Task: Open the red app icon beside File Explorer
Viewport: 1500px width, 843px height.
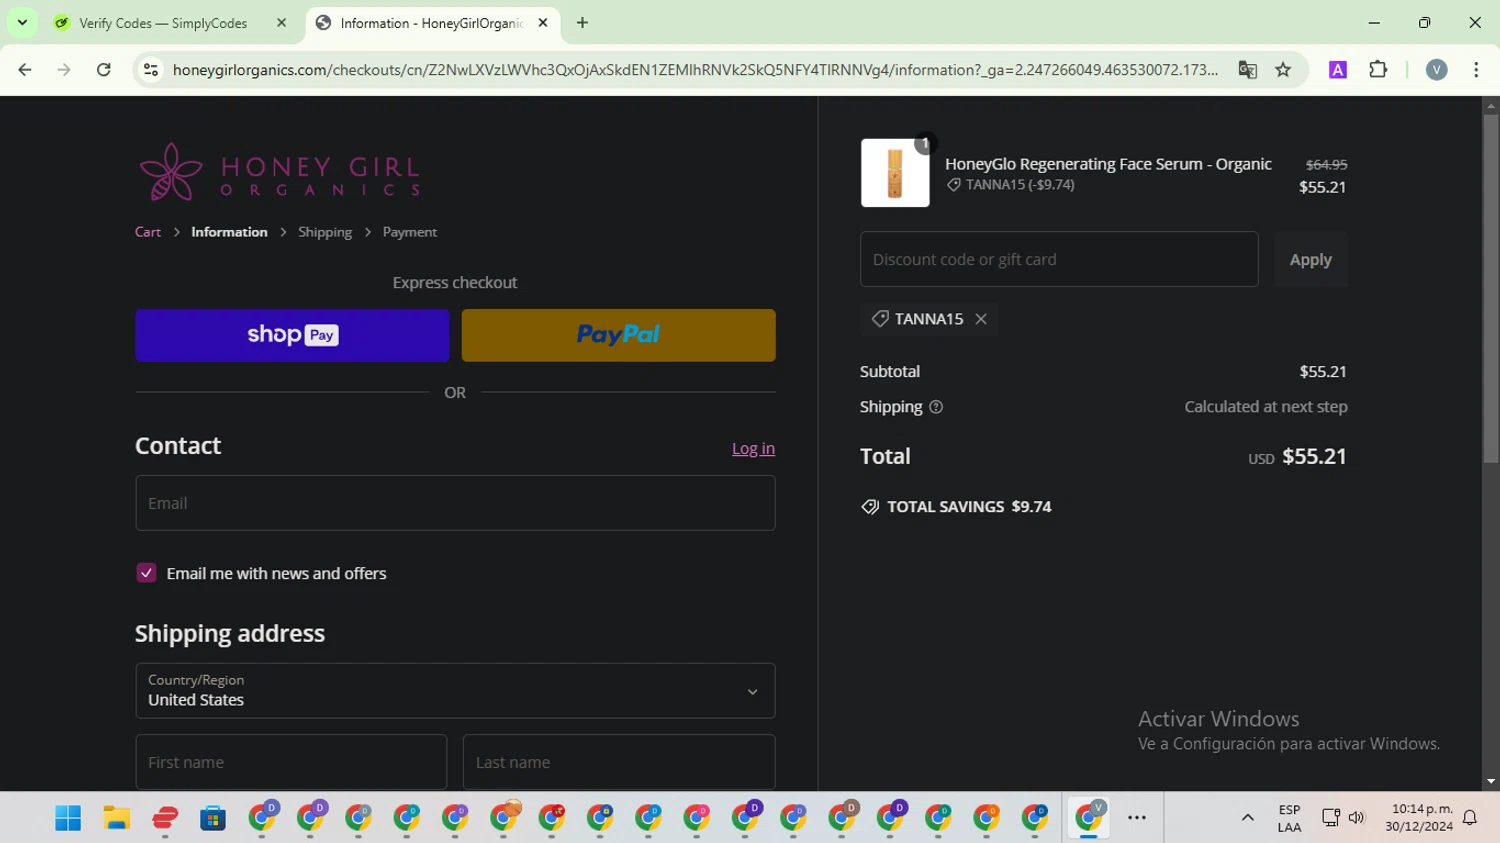Action: 165,818
